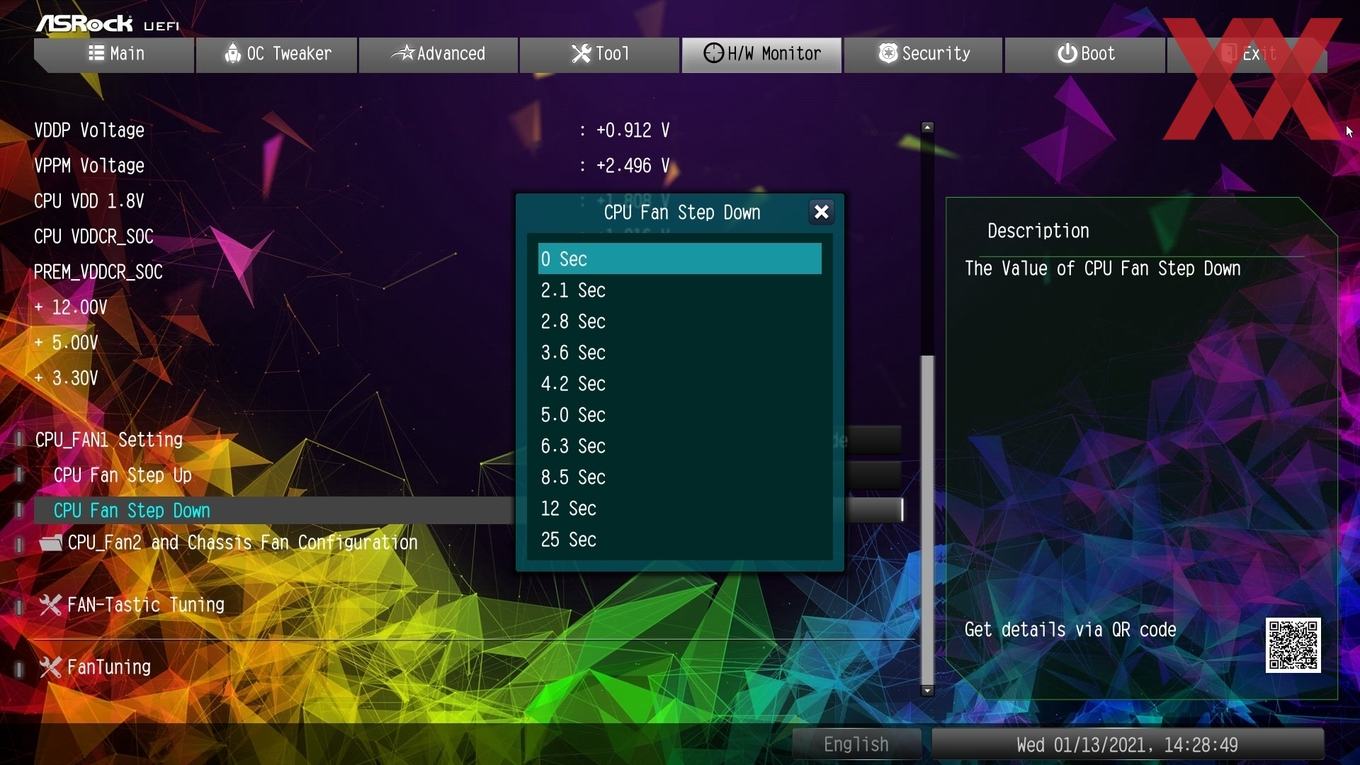Change language via English button
Viewport: 1360px width, 765px height.
click(856, 745)
